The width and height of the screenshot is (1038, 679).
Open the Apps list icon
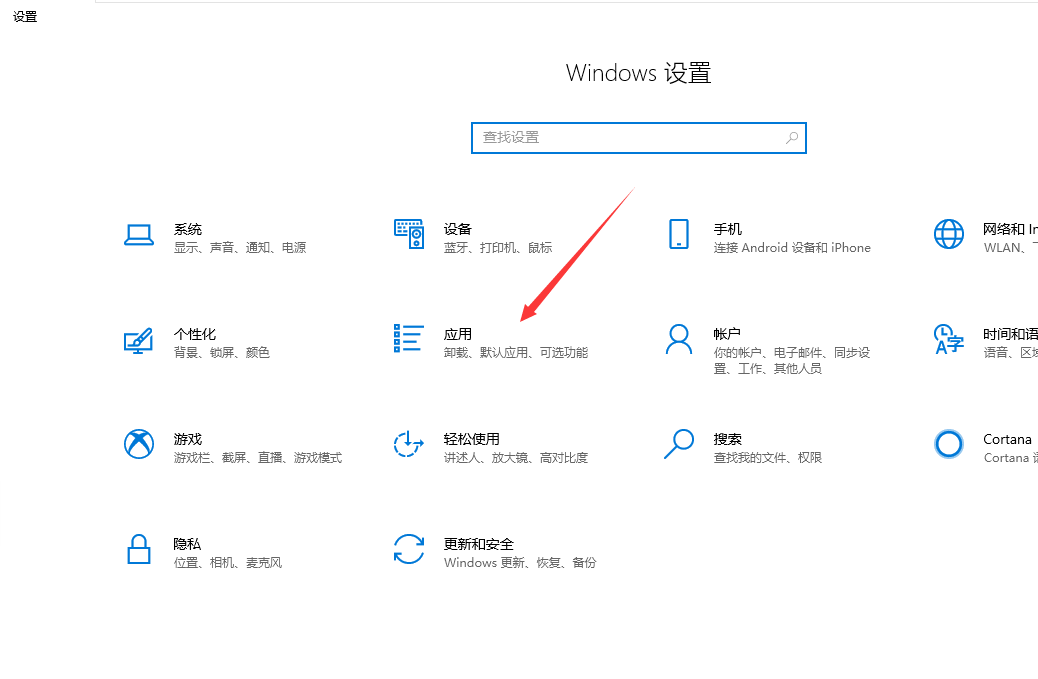(409, 339)
